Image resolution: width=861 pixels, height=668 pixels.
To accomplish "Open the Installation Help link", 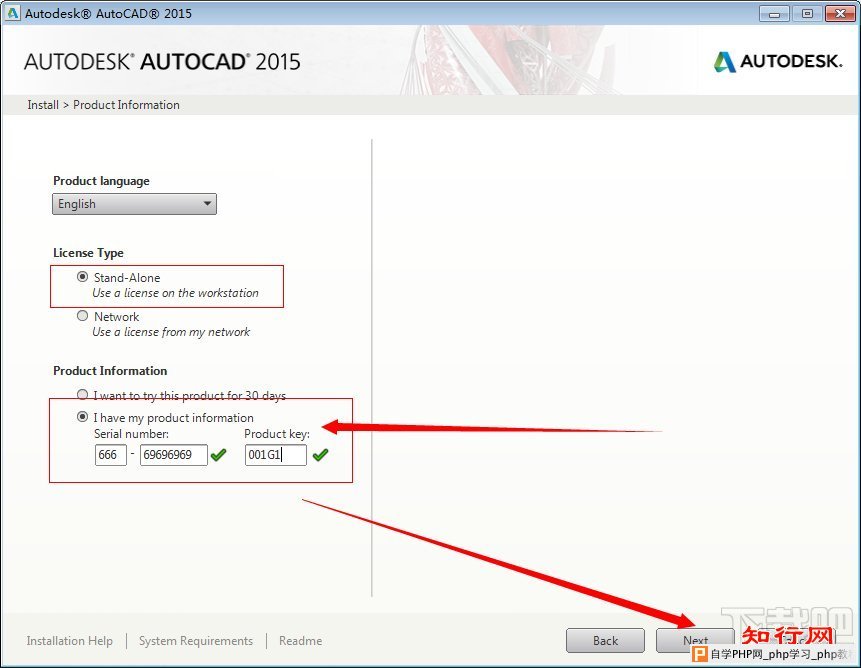I will click(70, 641).
